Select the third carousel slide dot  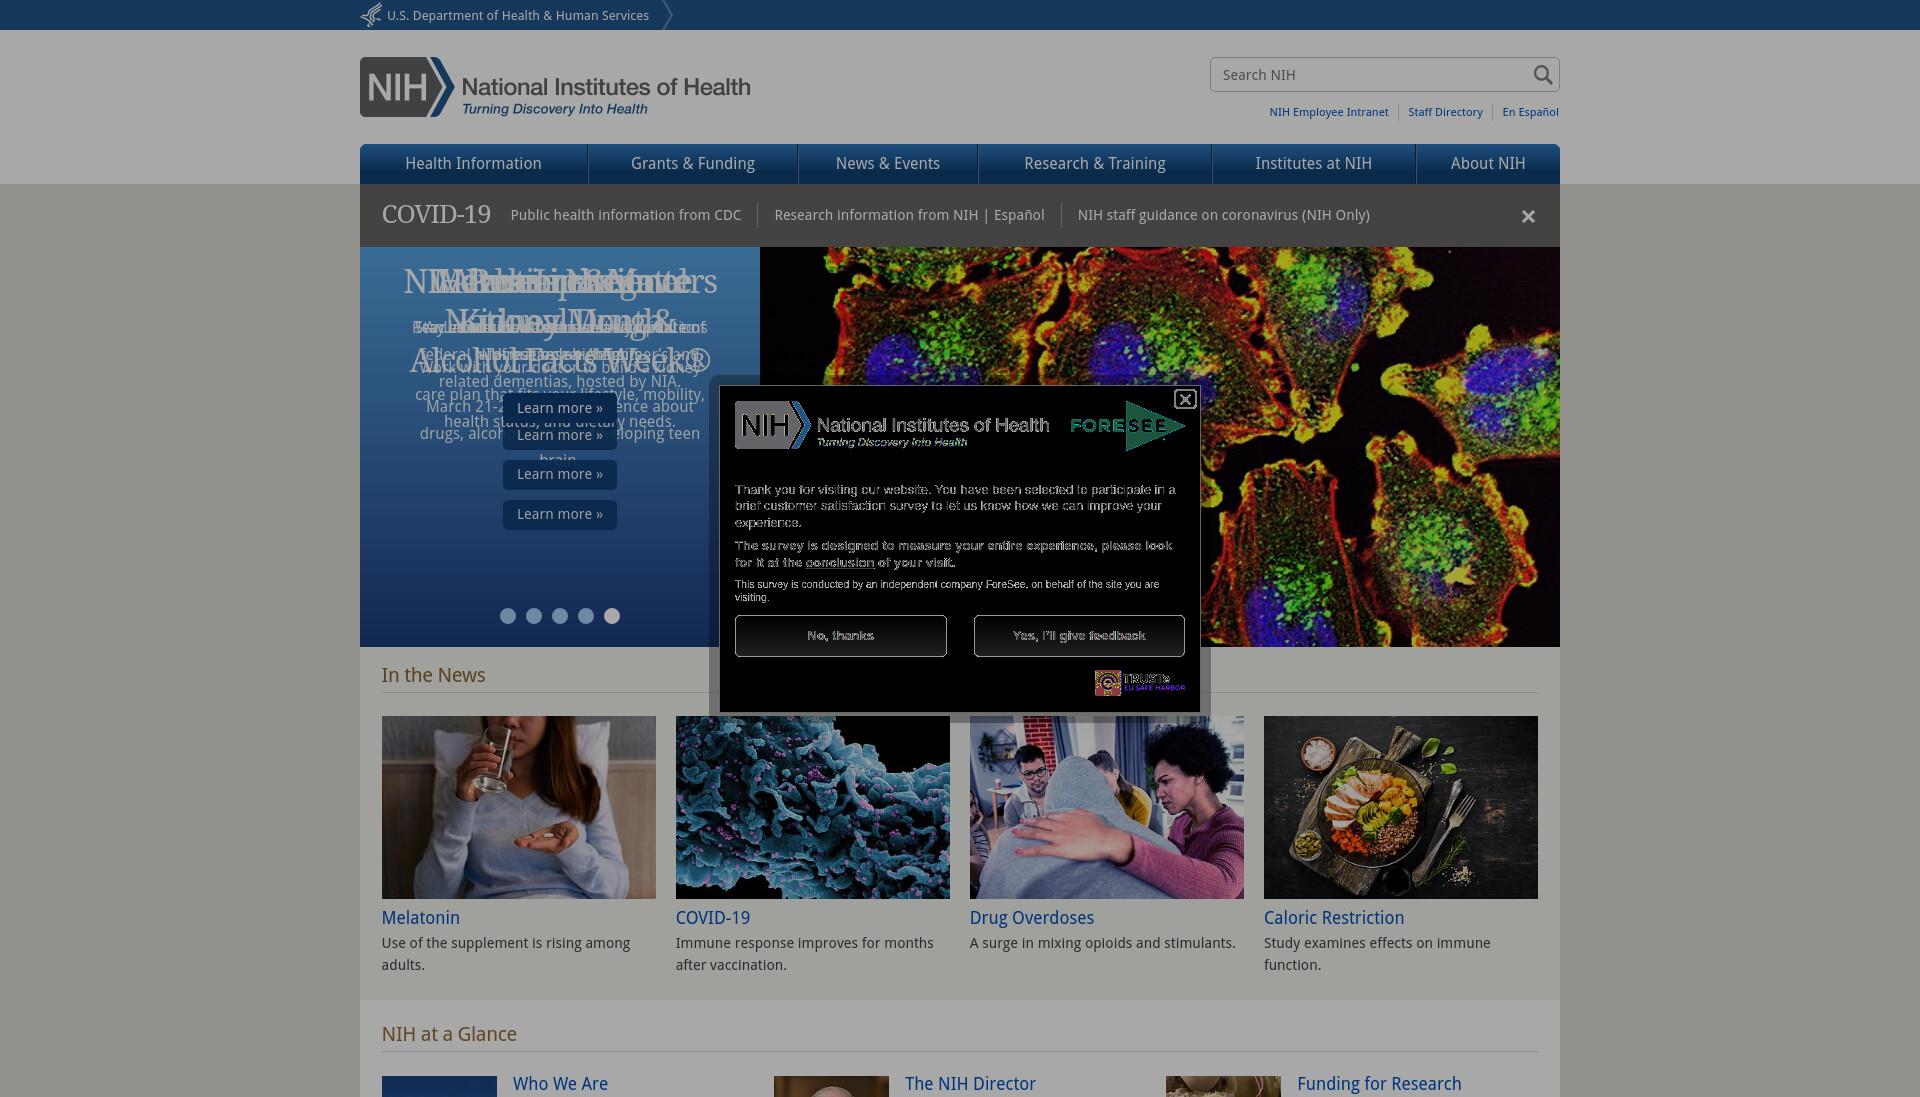click(560, 616)
